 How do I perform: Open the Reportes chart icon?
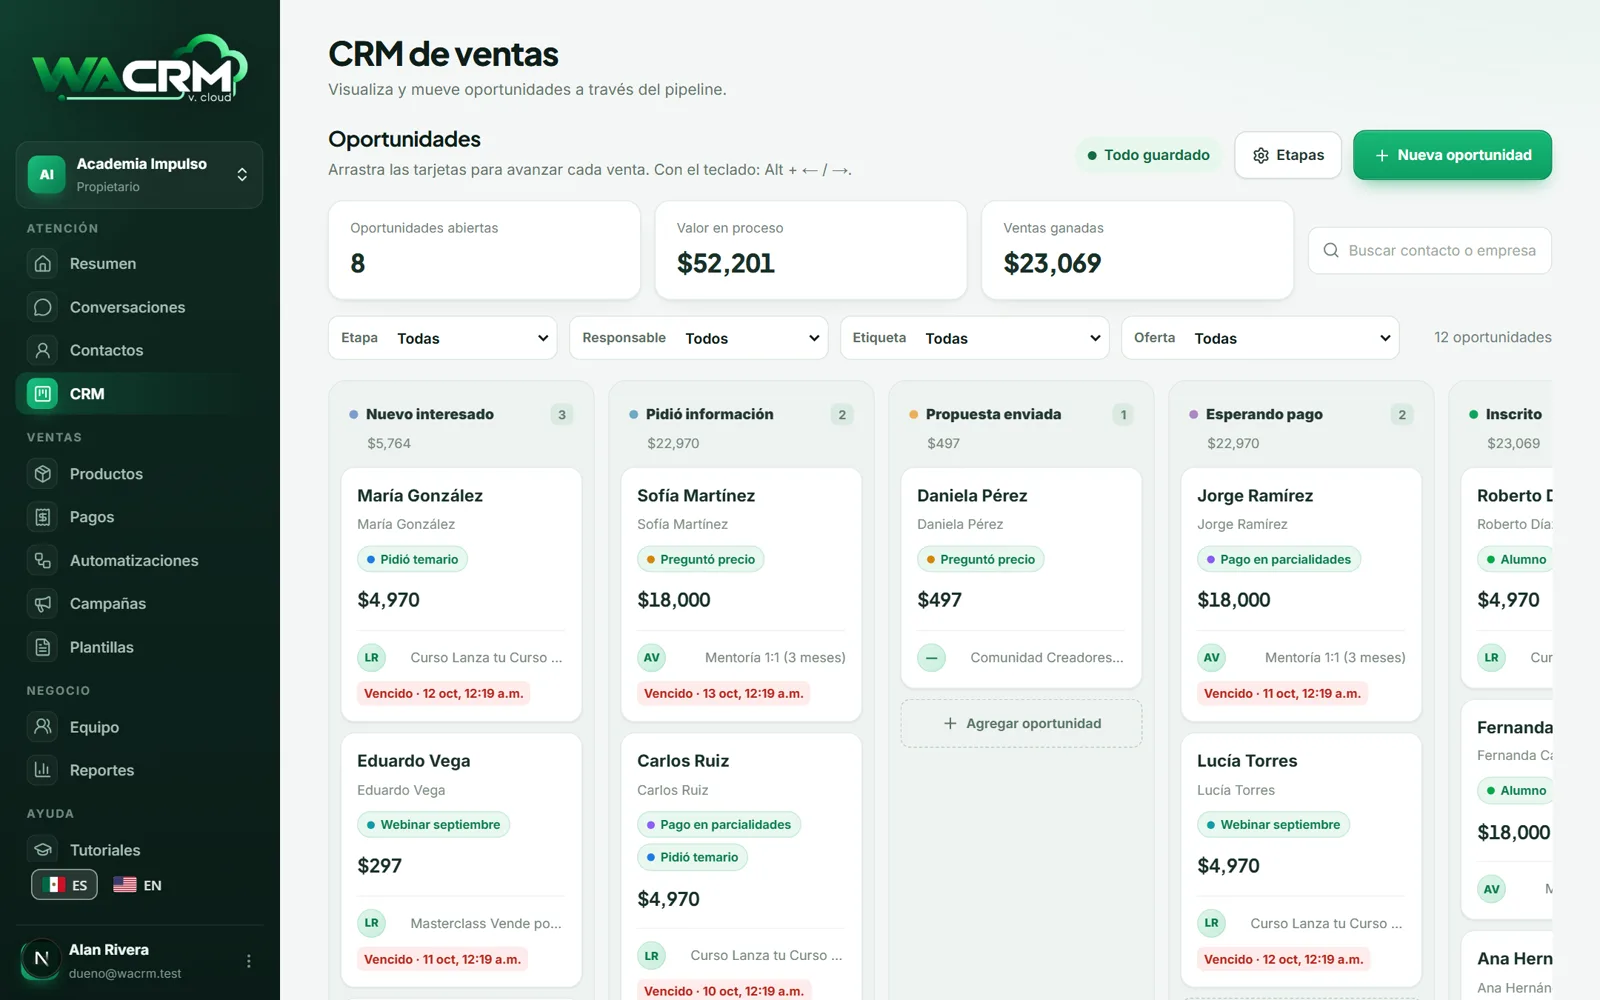pyautogui.click(x=43, y=770)
